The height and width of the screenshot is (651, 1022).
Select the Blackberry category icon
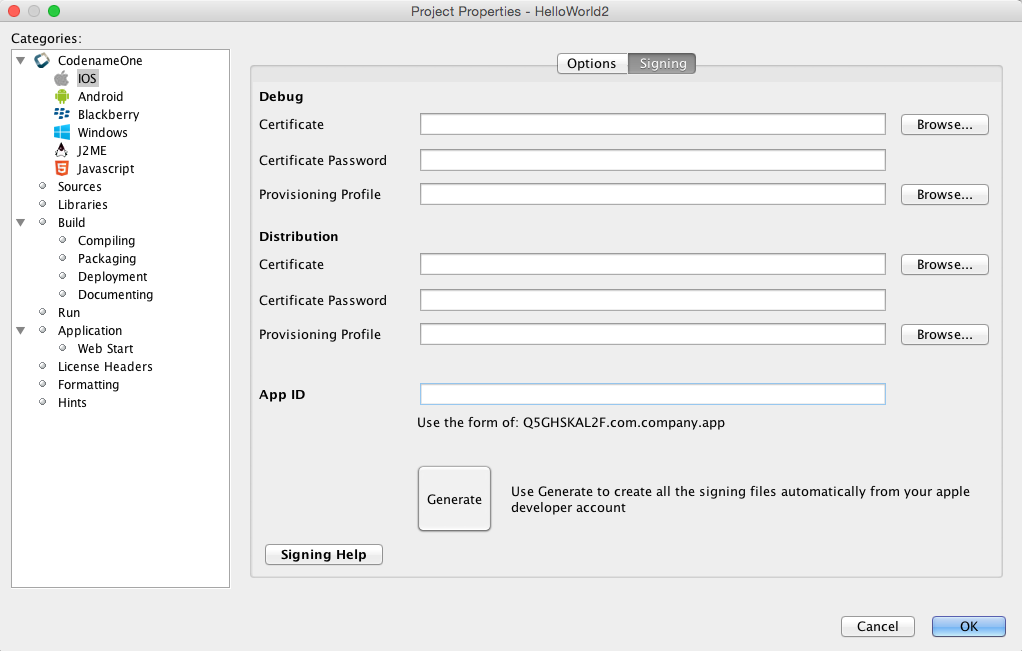click(x=62, y=114)
